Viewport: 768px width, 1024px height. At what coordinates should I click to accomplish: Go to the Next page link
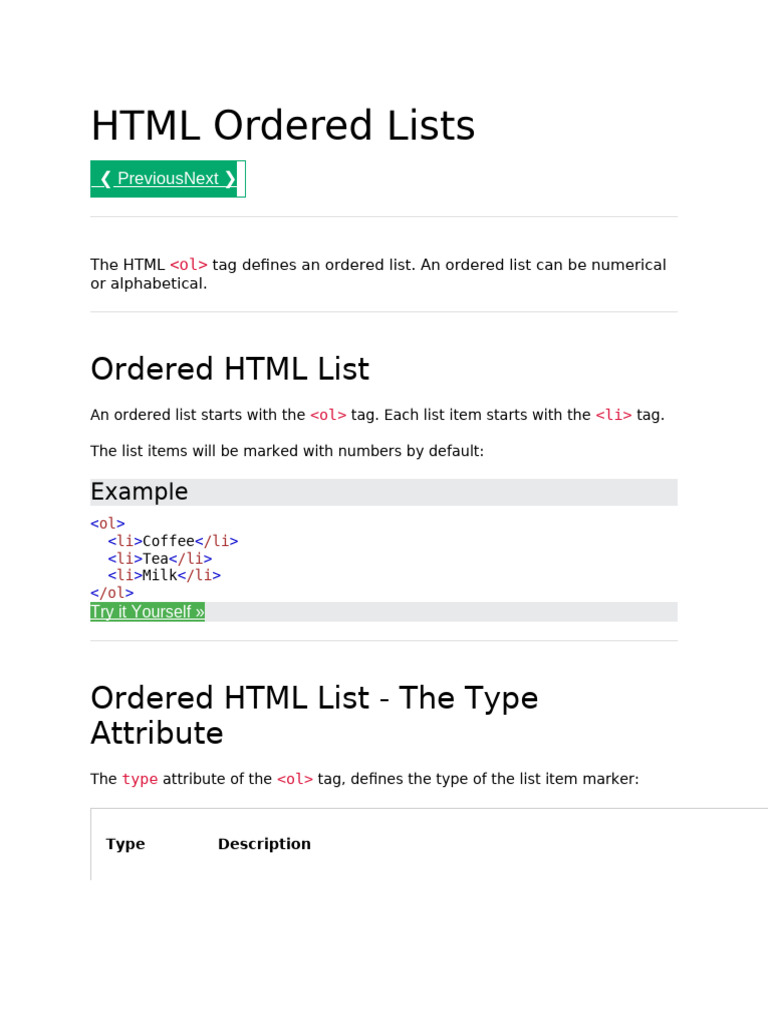210,179
